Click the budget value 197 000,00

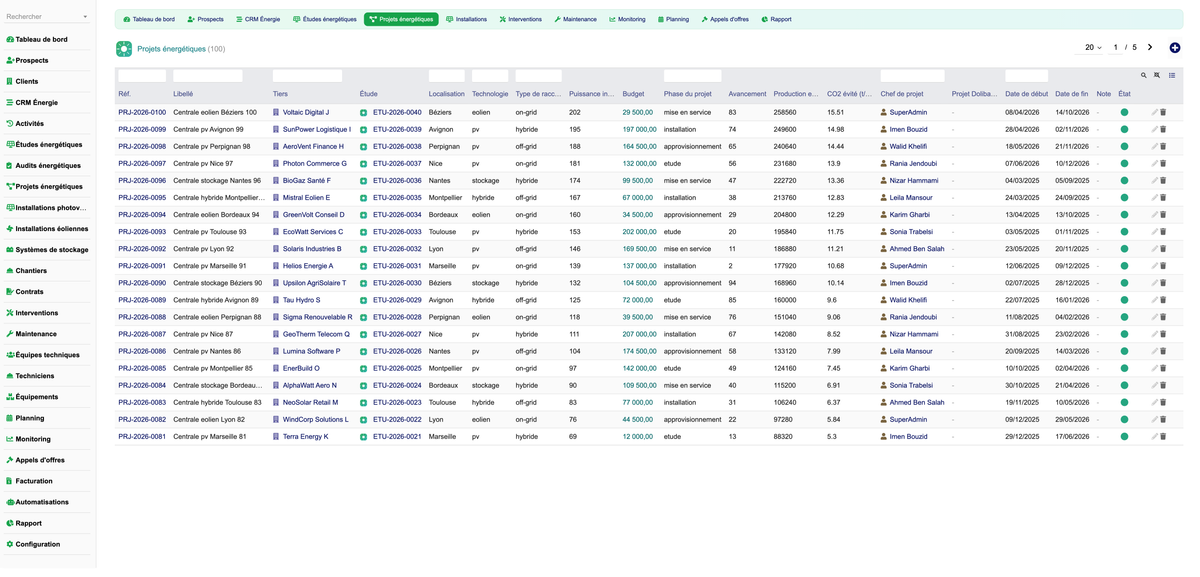[x=639, y=130]
